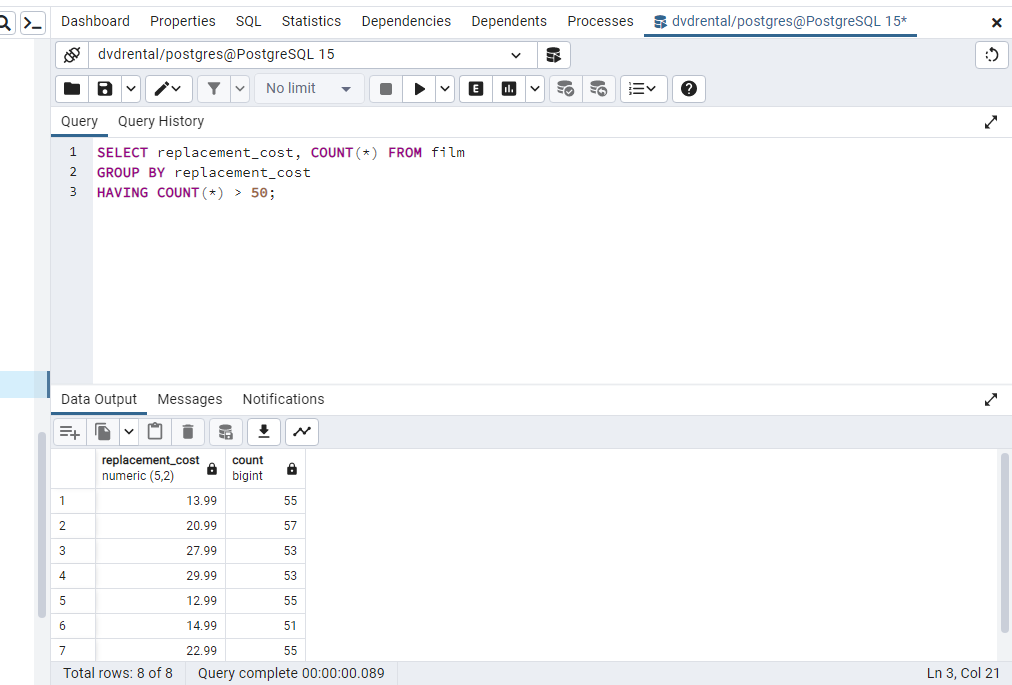The image size is (1012, 685).
Task: Delete the selected rows from results
Action: coord(188,431)
